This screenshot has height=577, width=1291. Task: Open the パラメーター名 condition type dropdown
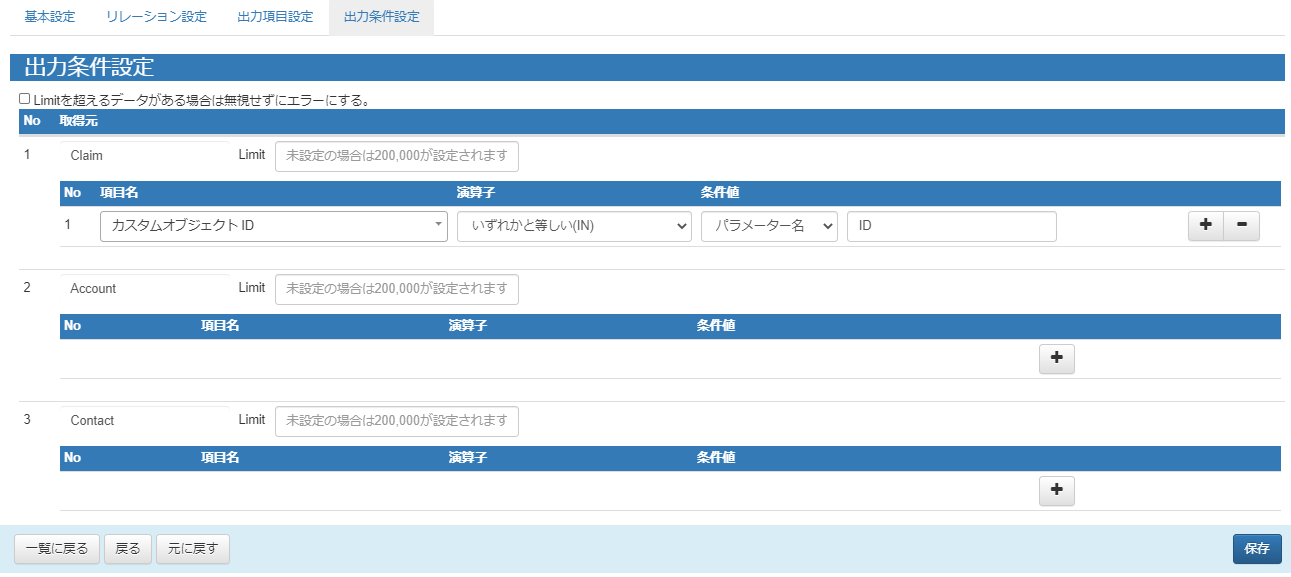point(769,226)
